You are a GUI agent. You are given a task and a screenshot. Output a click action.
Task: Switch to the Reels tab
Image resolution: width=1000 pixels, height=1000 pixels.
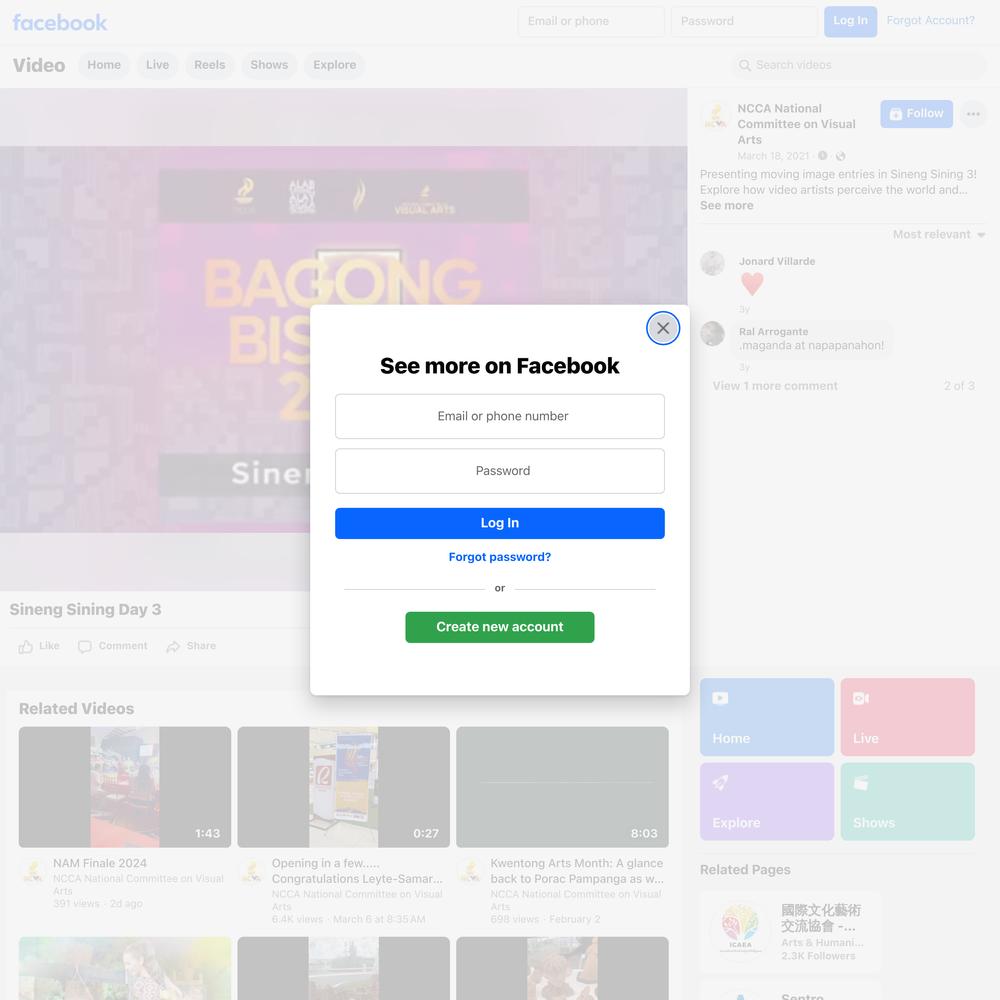[x=210, y=65]
